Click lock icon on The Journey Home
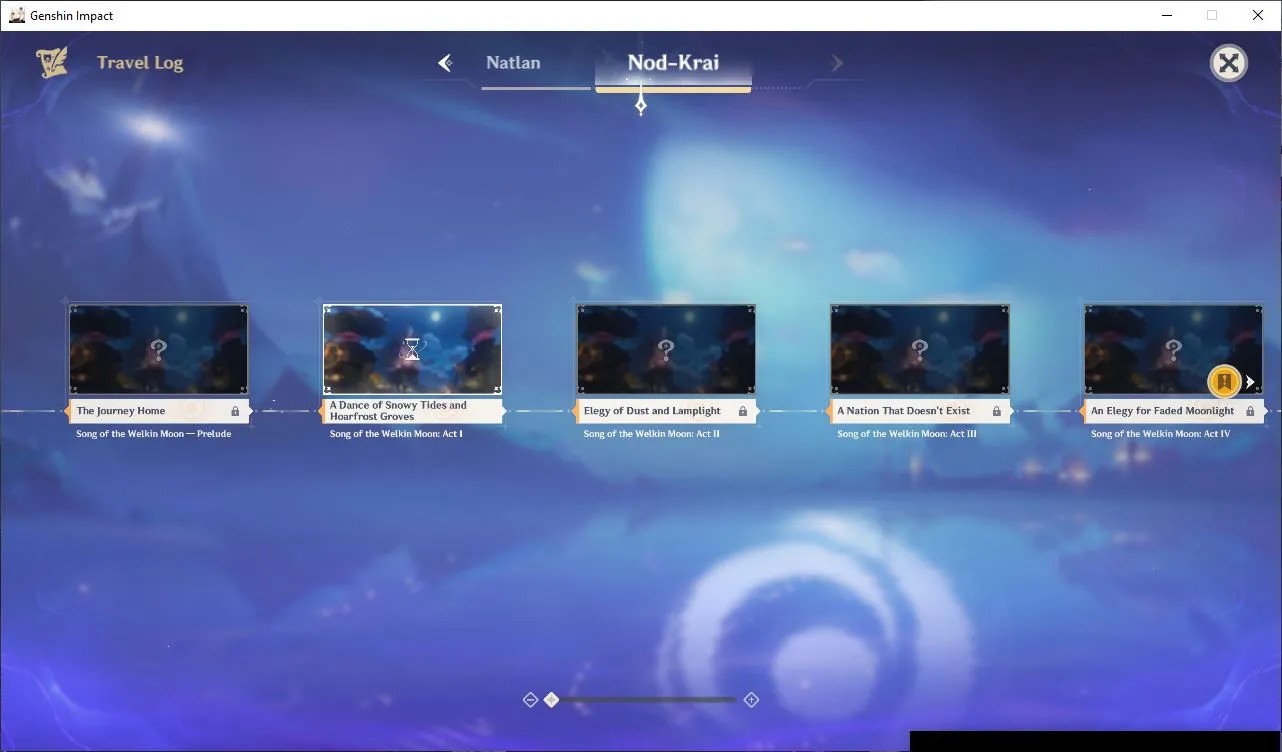The height and width of the screenshot is (752, 1282). pyautogui.click(x=235, y=411)
